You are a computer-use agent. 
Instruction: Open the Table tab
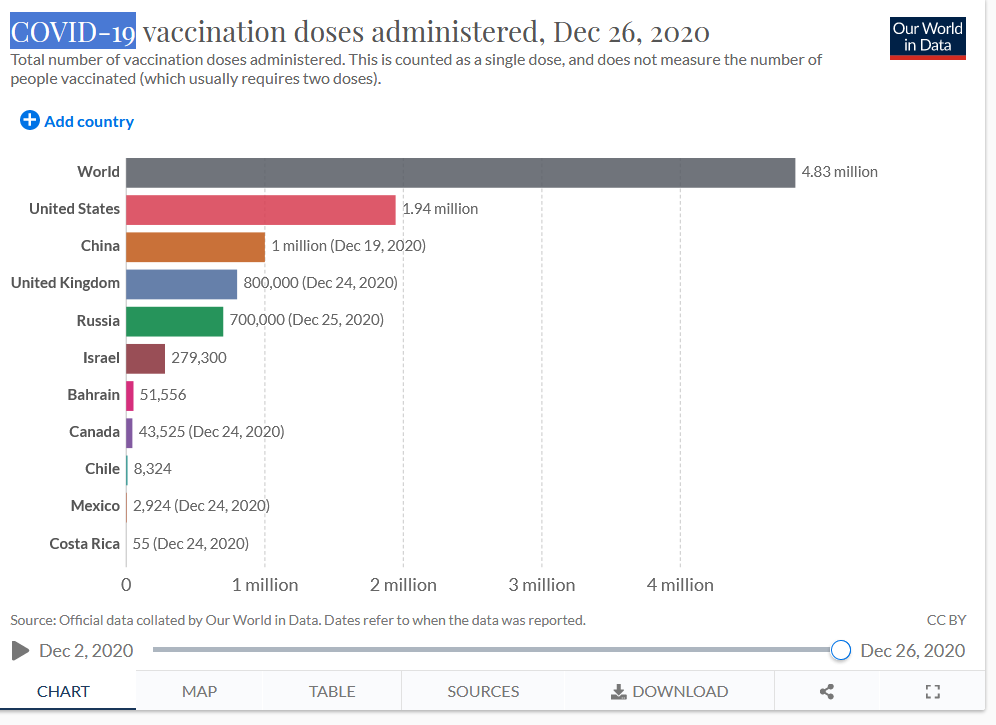[x=332, y=691]
